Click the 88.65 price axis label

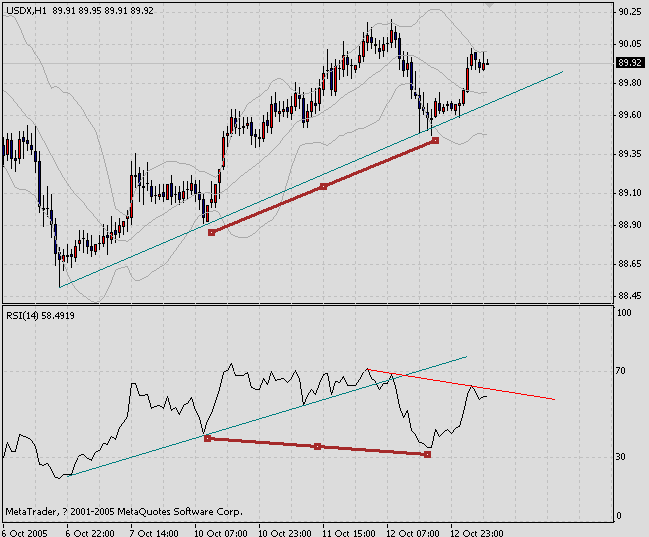tap(630, 264)
